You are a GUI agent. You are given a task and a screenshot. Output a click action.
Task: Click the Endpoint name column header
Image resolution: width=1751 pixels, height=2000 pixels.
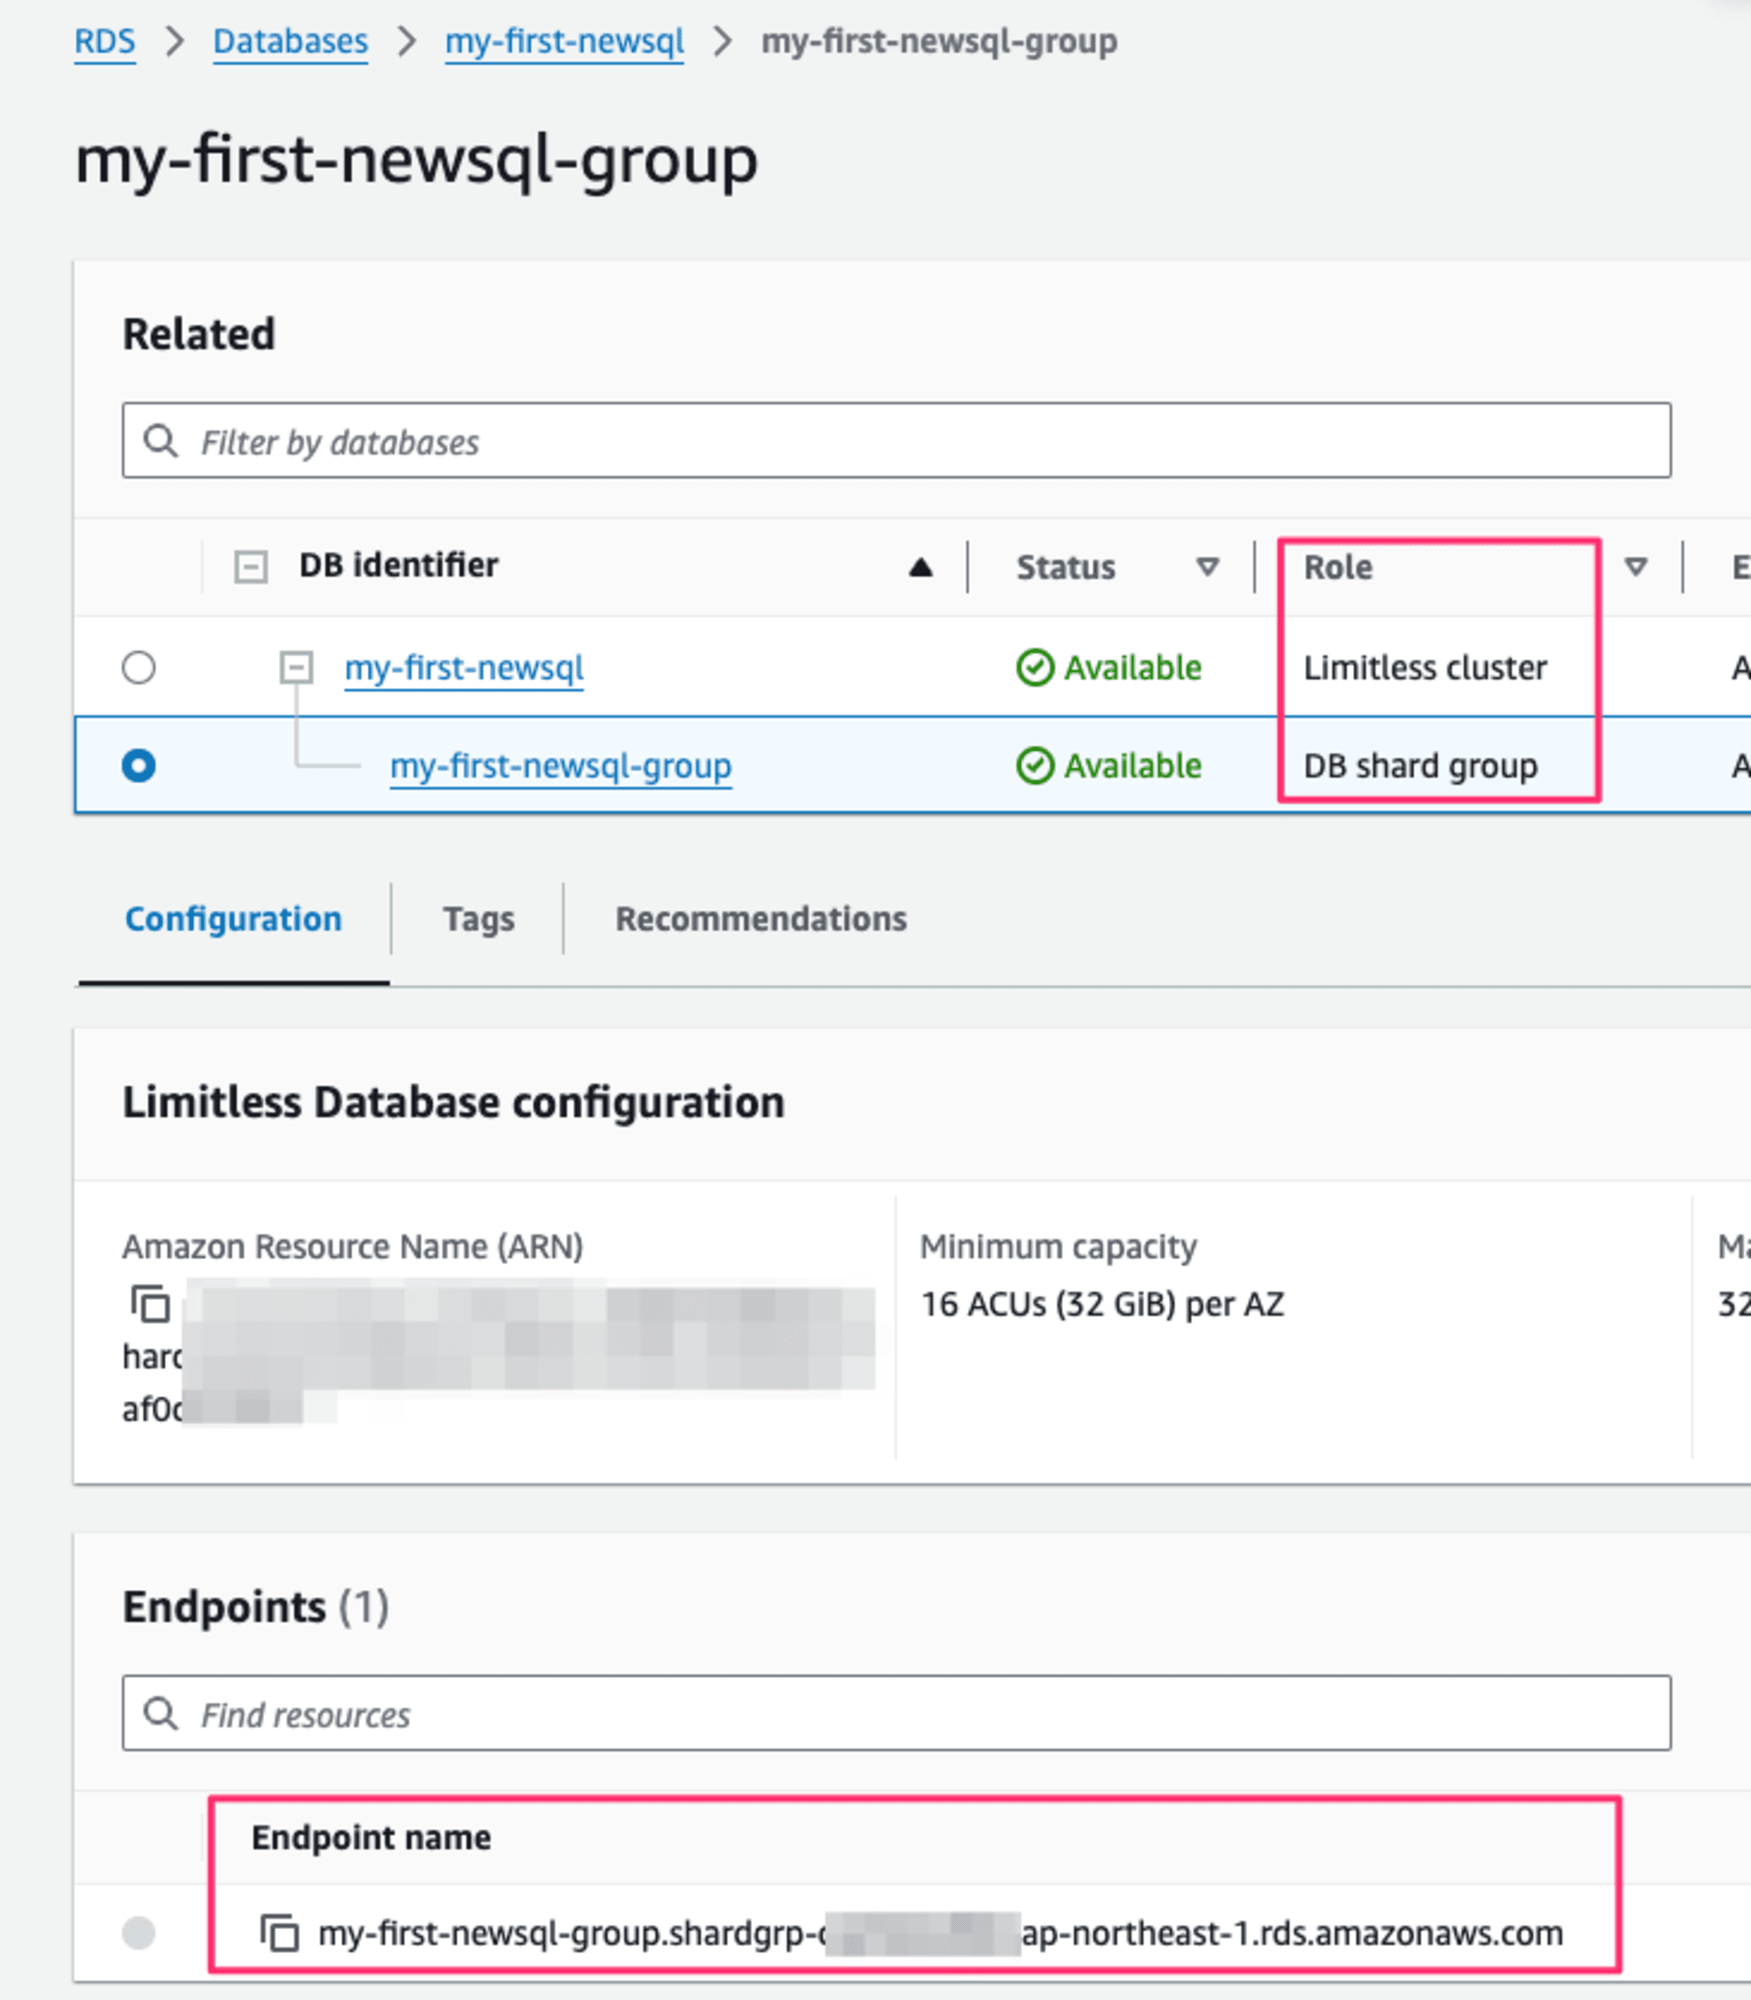point(371,1837)
